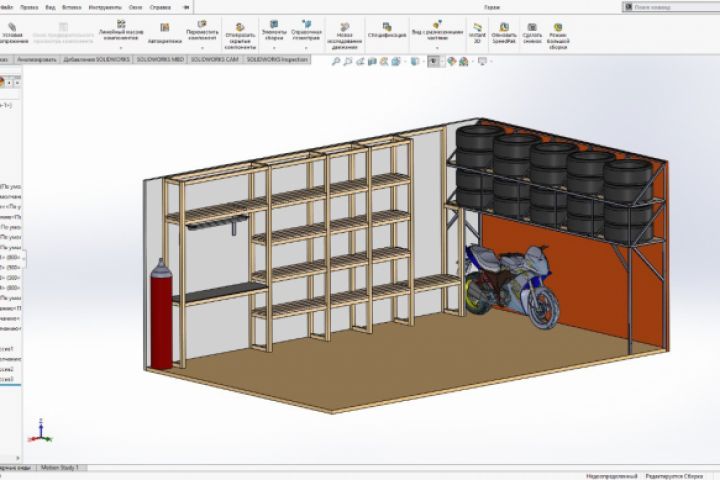
Task: Click Update SpeedPak button
Action: [x=504, y=33]
